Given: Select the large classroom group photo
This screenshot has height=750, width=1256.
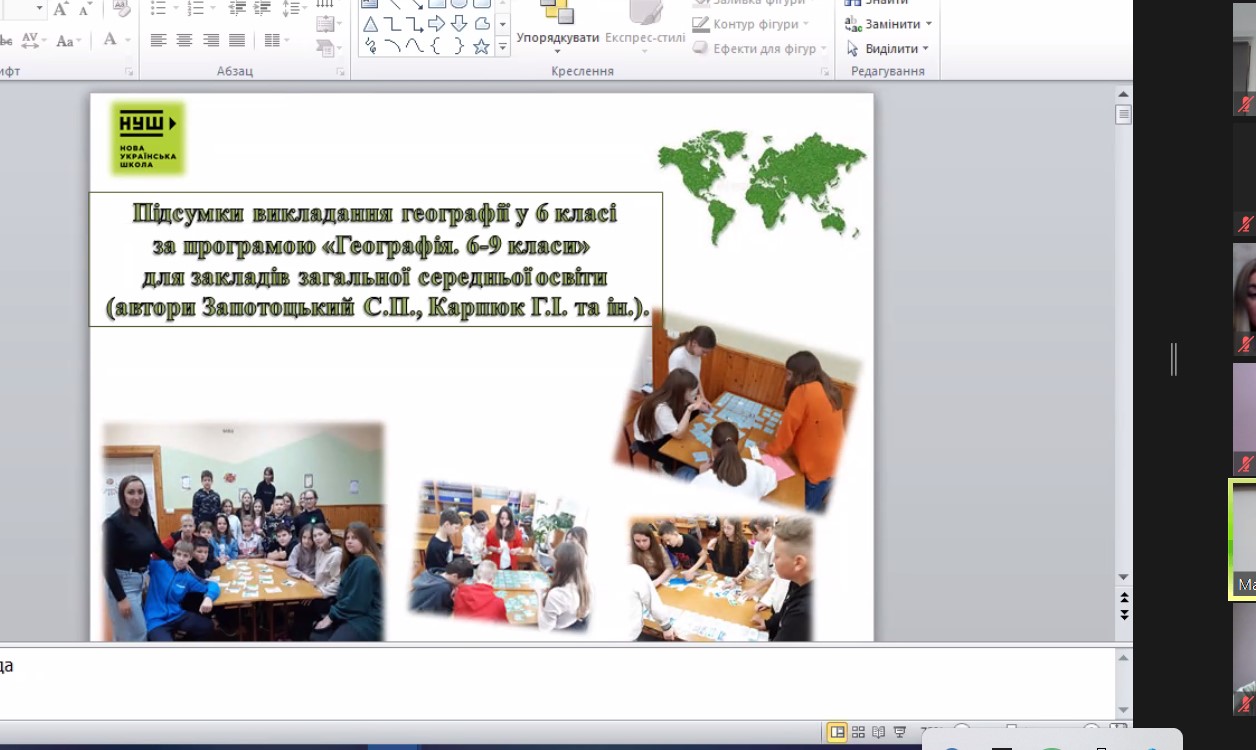Looking at the screenshot, I should point(243,531).
